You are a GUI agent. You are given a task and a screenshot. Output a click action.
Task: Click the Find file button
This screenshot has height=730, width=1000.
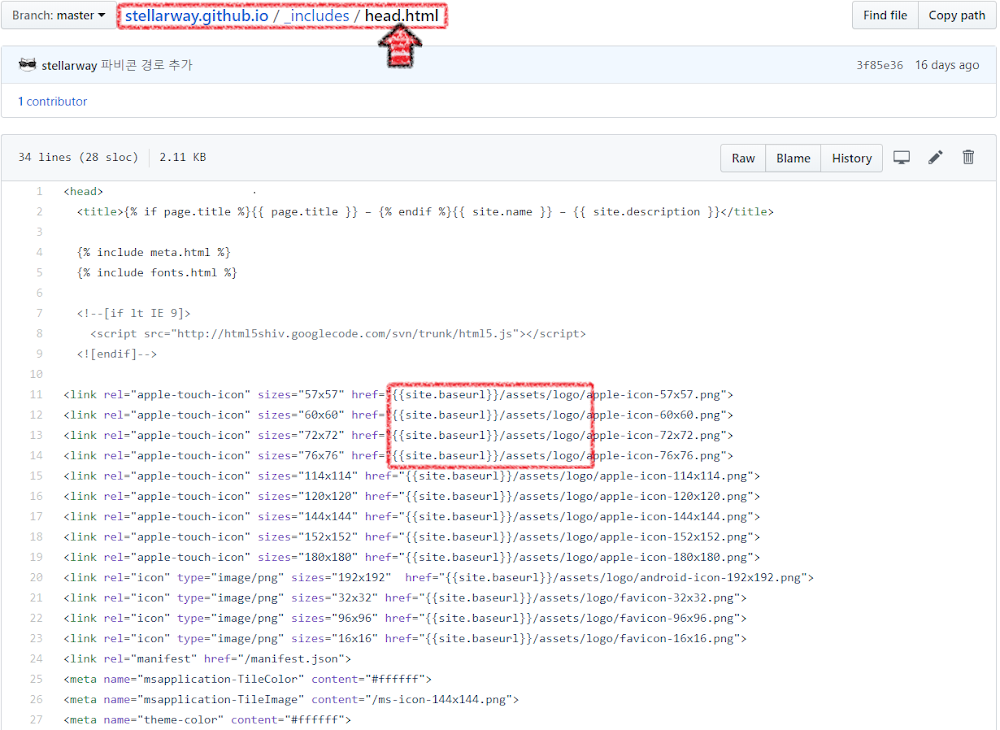click(885, 15)
